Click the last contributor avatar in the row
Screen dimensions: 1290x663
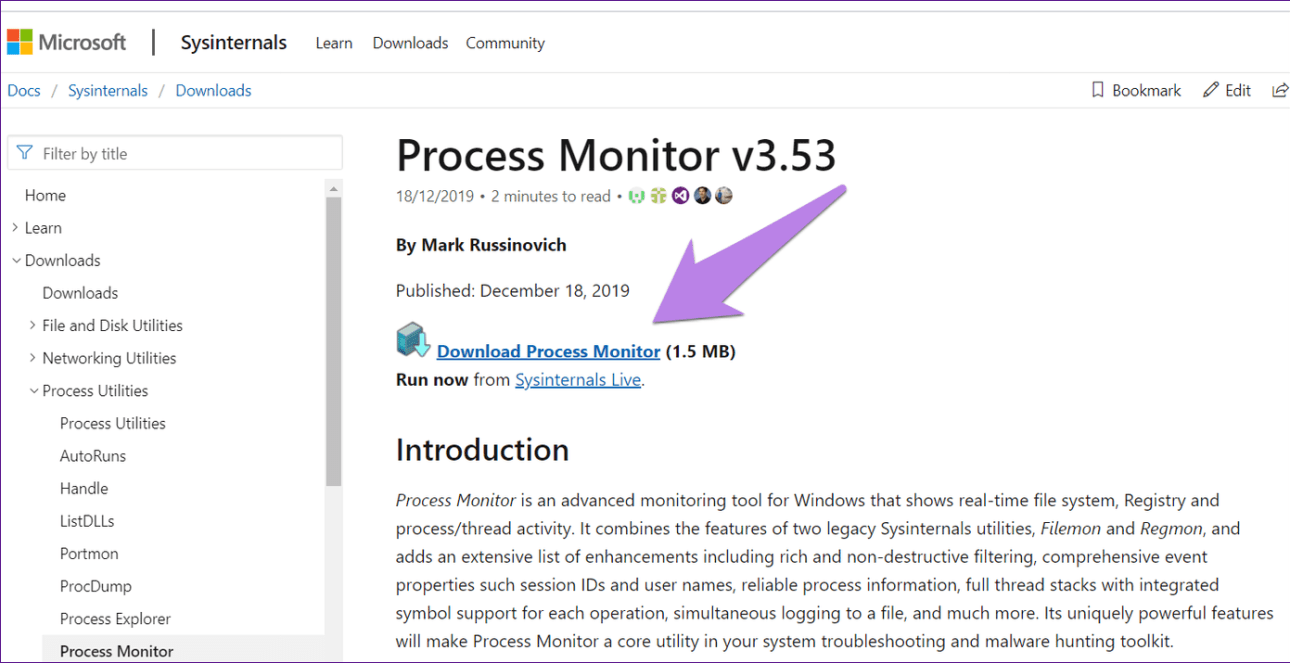724,196
